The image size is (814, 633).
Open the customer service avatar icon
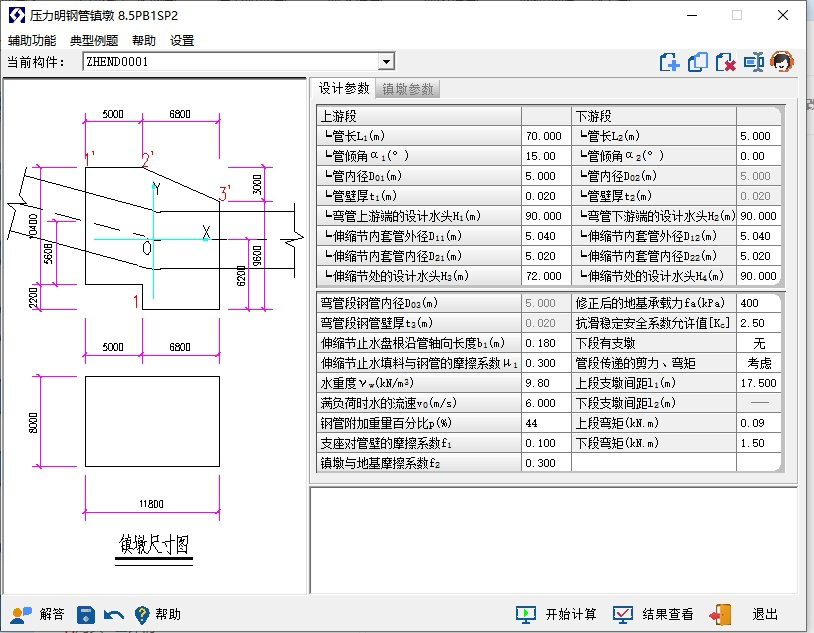782,62
